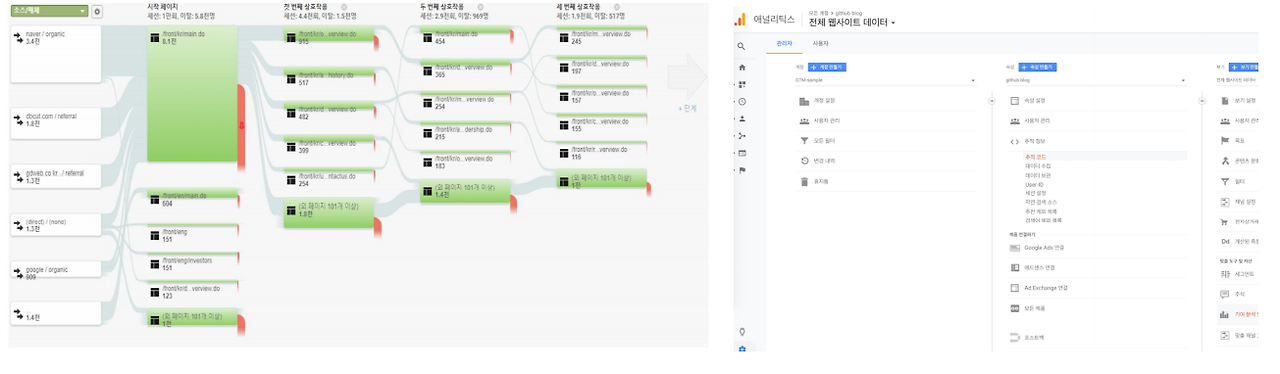Open the Customization dashboard icon in sidebar
The image size is (1280, 374).
coord(741,84)
